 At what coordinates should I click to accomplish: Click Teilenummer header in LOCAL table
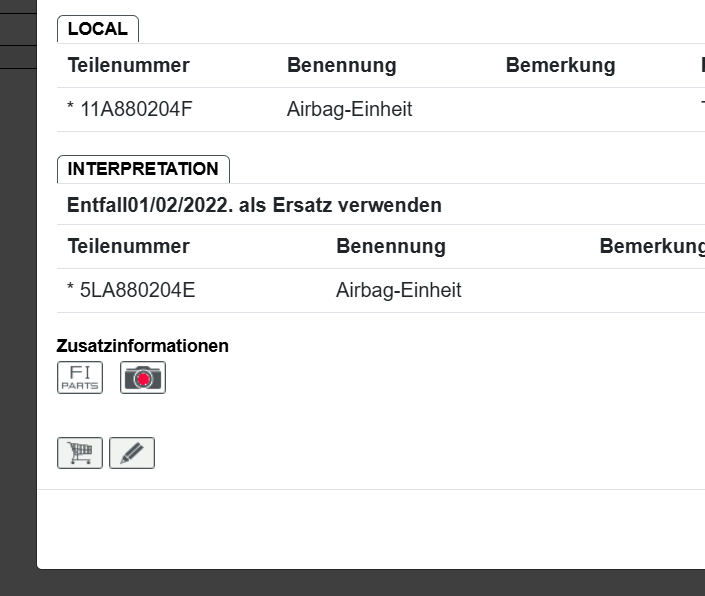tap(128, 66)
